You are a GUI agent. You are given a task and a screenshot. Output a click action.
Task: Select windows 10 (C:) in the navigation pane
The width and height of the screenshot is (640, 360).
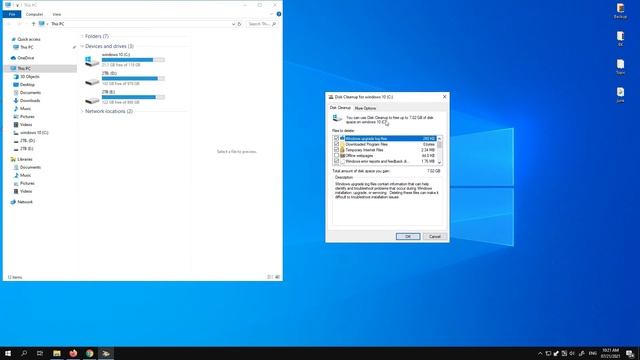[x=34, y=133]
